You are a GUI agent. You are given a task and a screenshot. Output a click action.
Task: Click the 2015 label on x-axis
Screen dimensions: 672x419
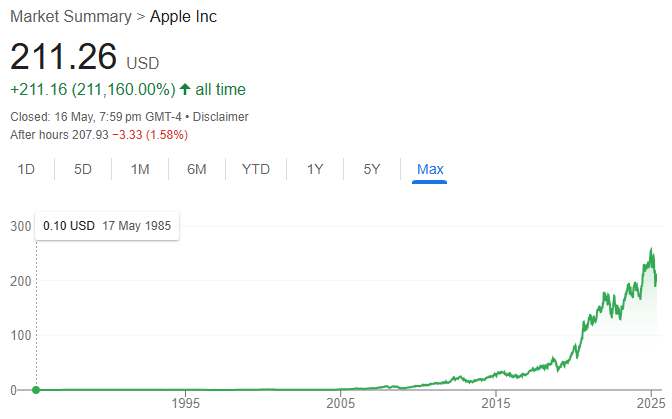tap(496, 403)
